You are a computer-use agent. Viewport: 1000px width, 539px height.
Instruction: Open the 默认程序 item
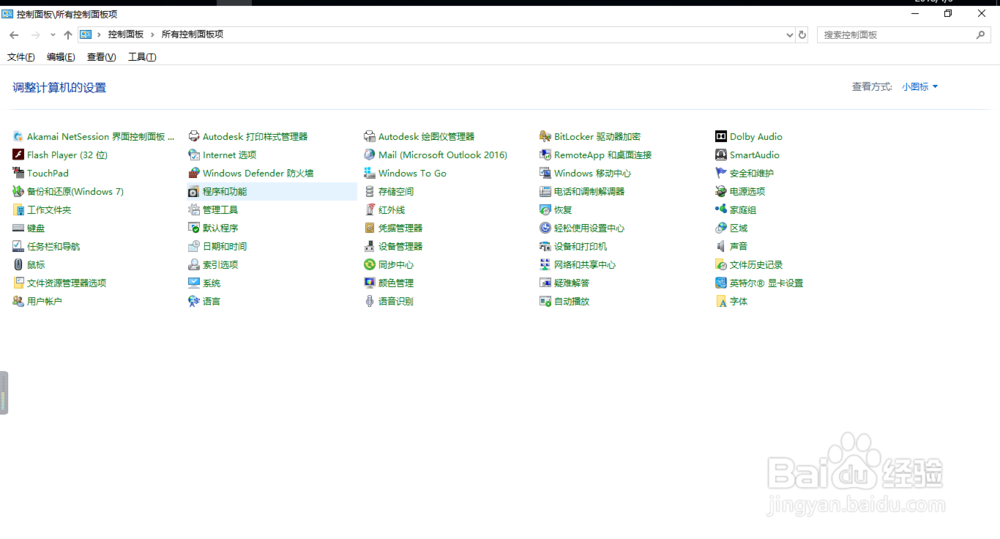(220, 228)
